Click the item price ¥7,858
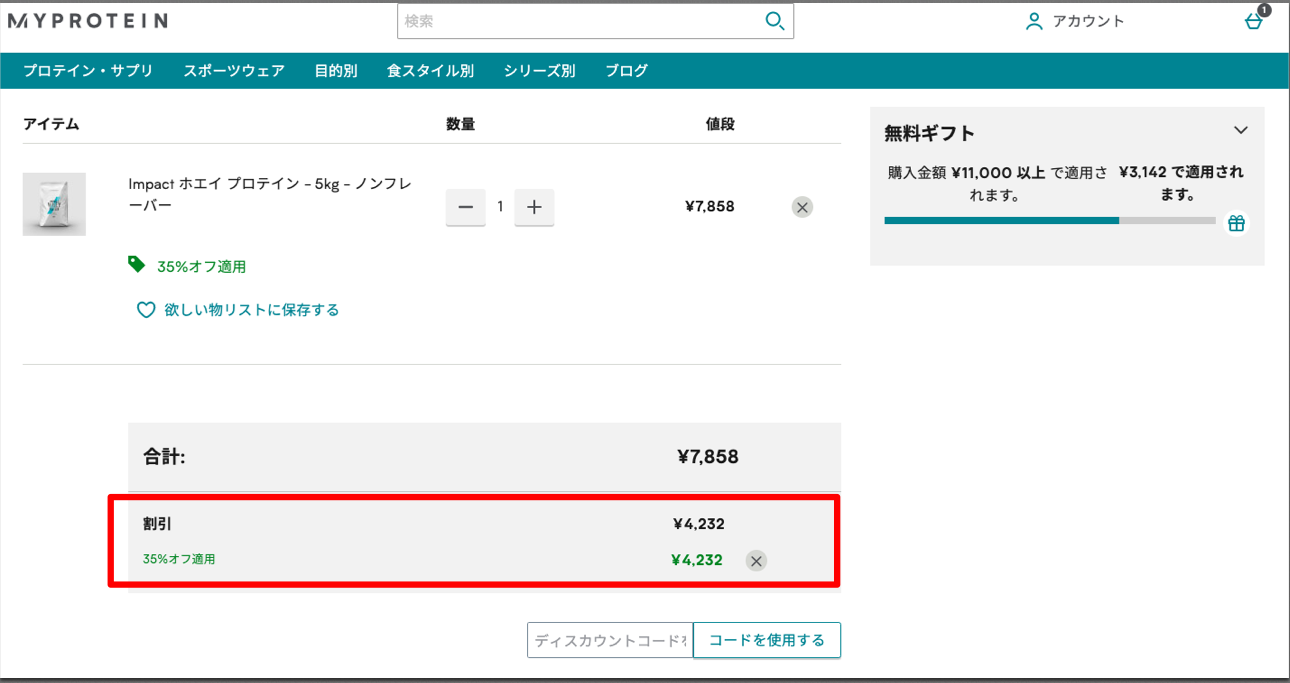This screenshot has height=683, width=1290. 710,207
